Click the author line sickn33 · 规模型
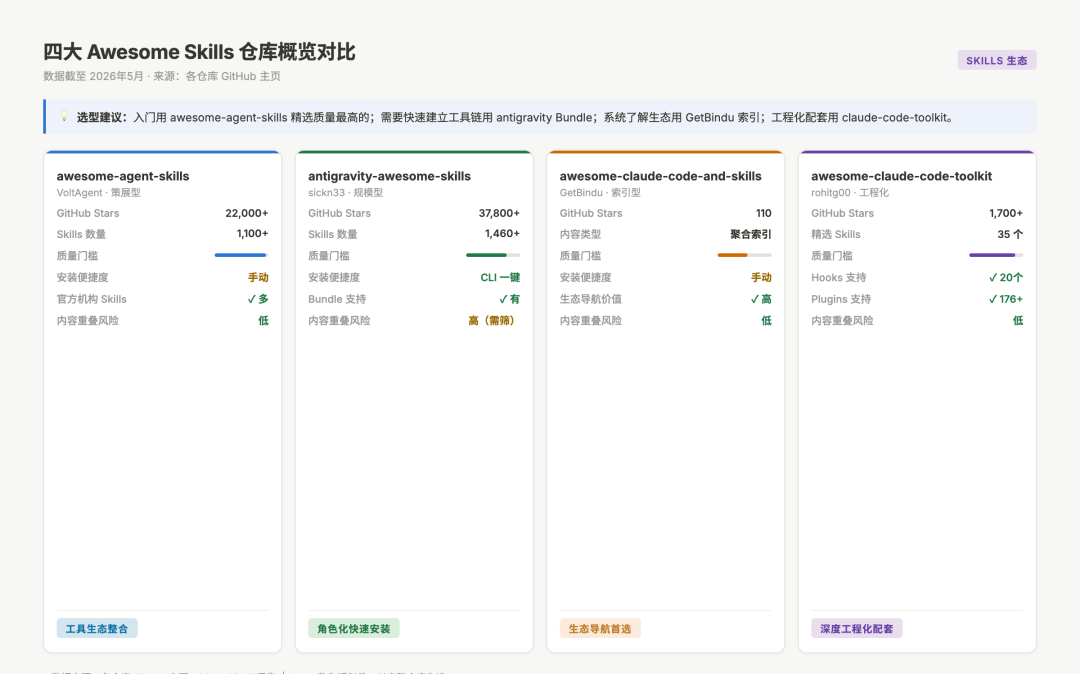Image resolution: width=1080 pixels, height=674 pixels. pos(345,193)
